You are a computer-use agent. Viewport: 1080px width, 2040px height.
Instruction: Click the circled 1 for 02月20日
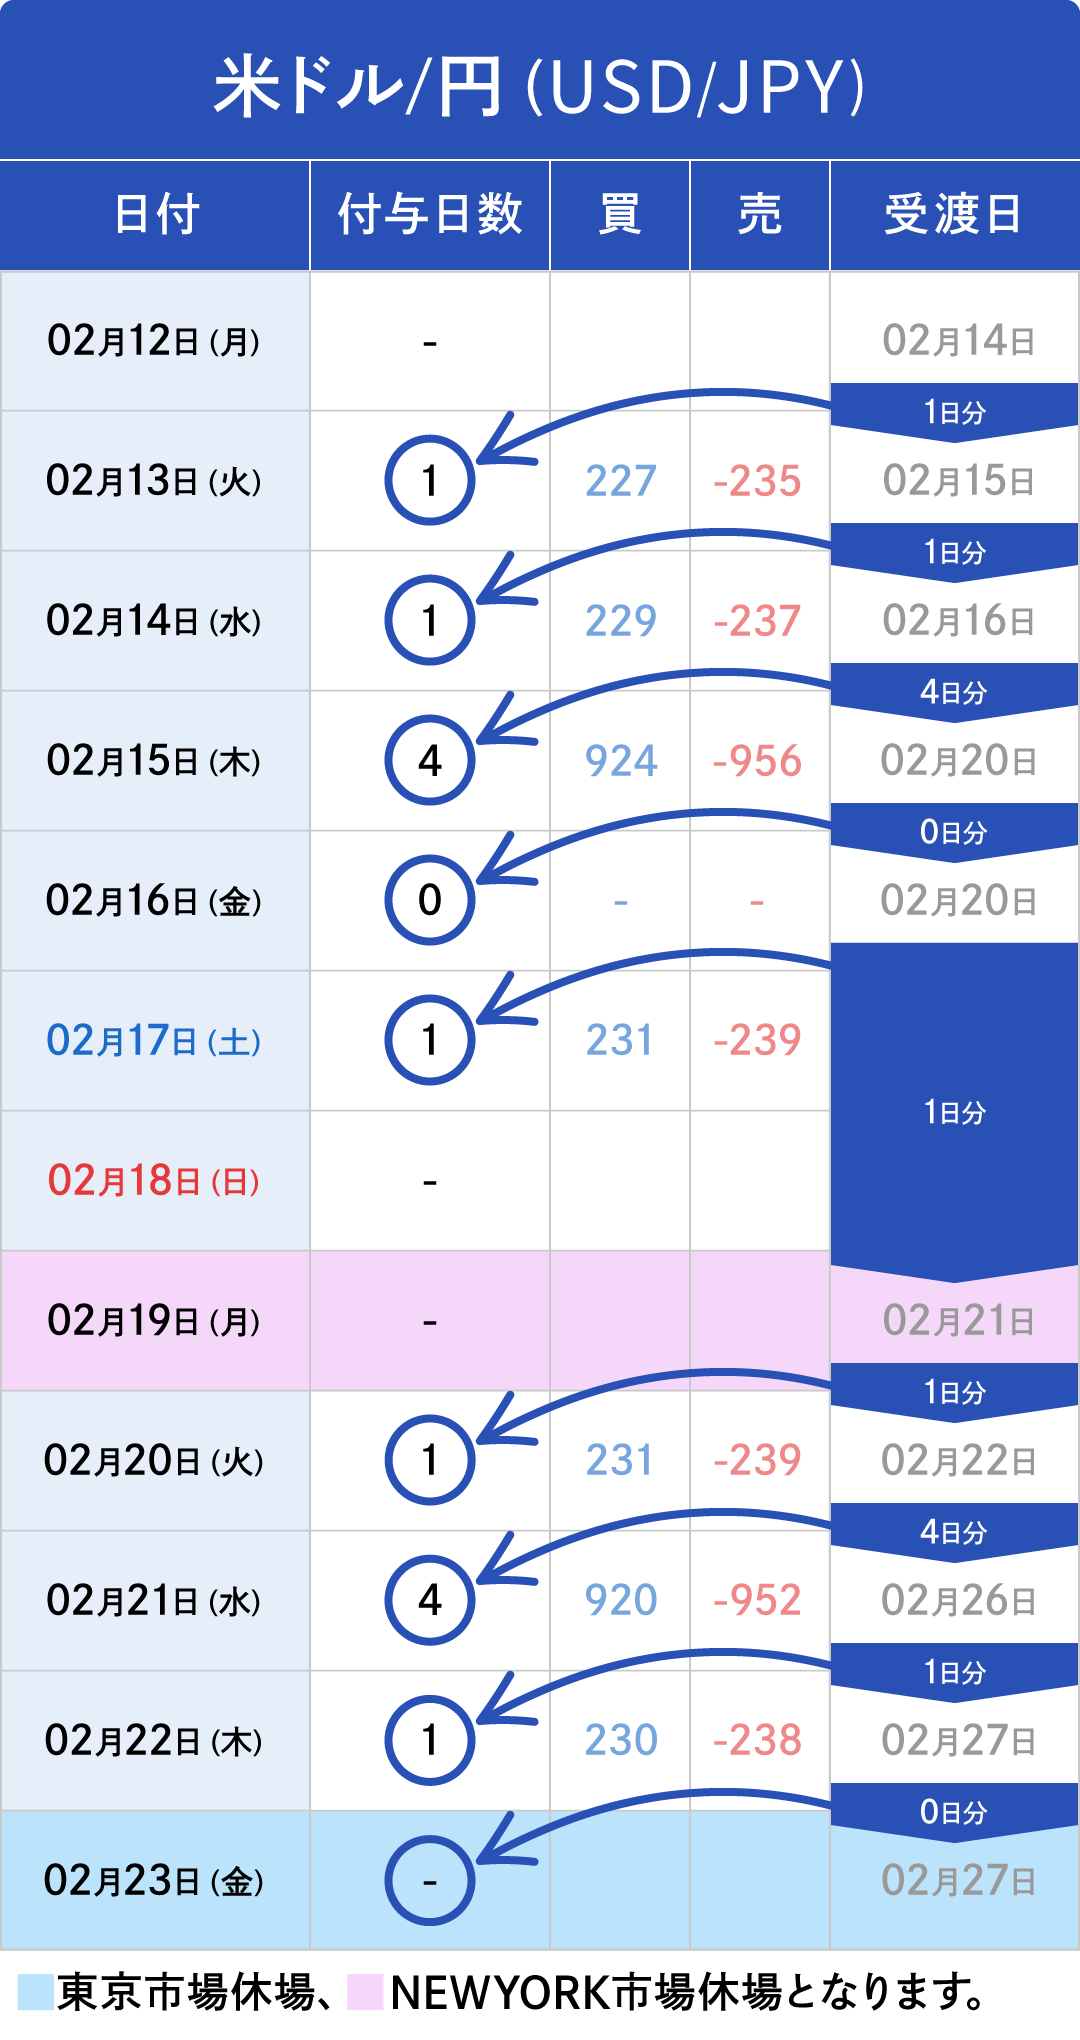[x=429, y=1460]
